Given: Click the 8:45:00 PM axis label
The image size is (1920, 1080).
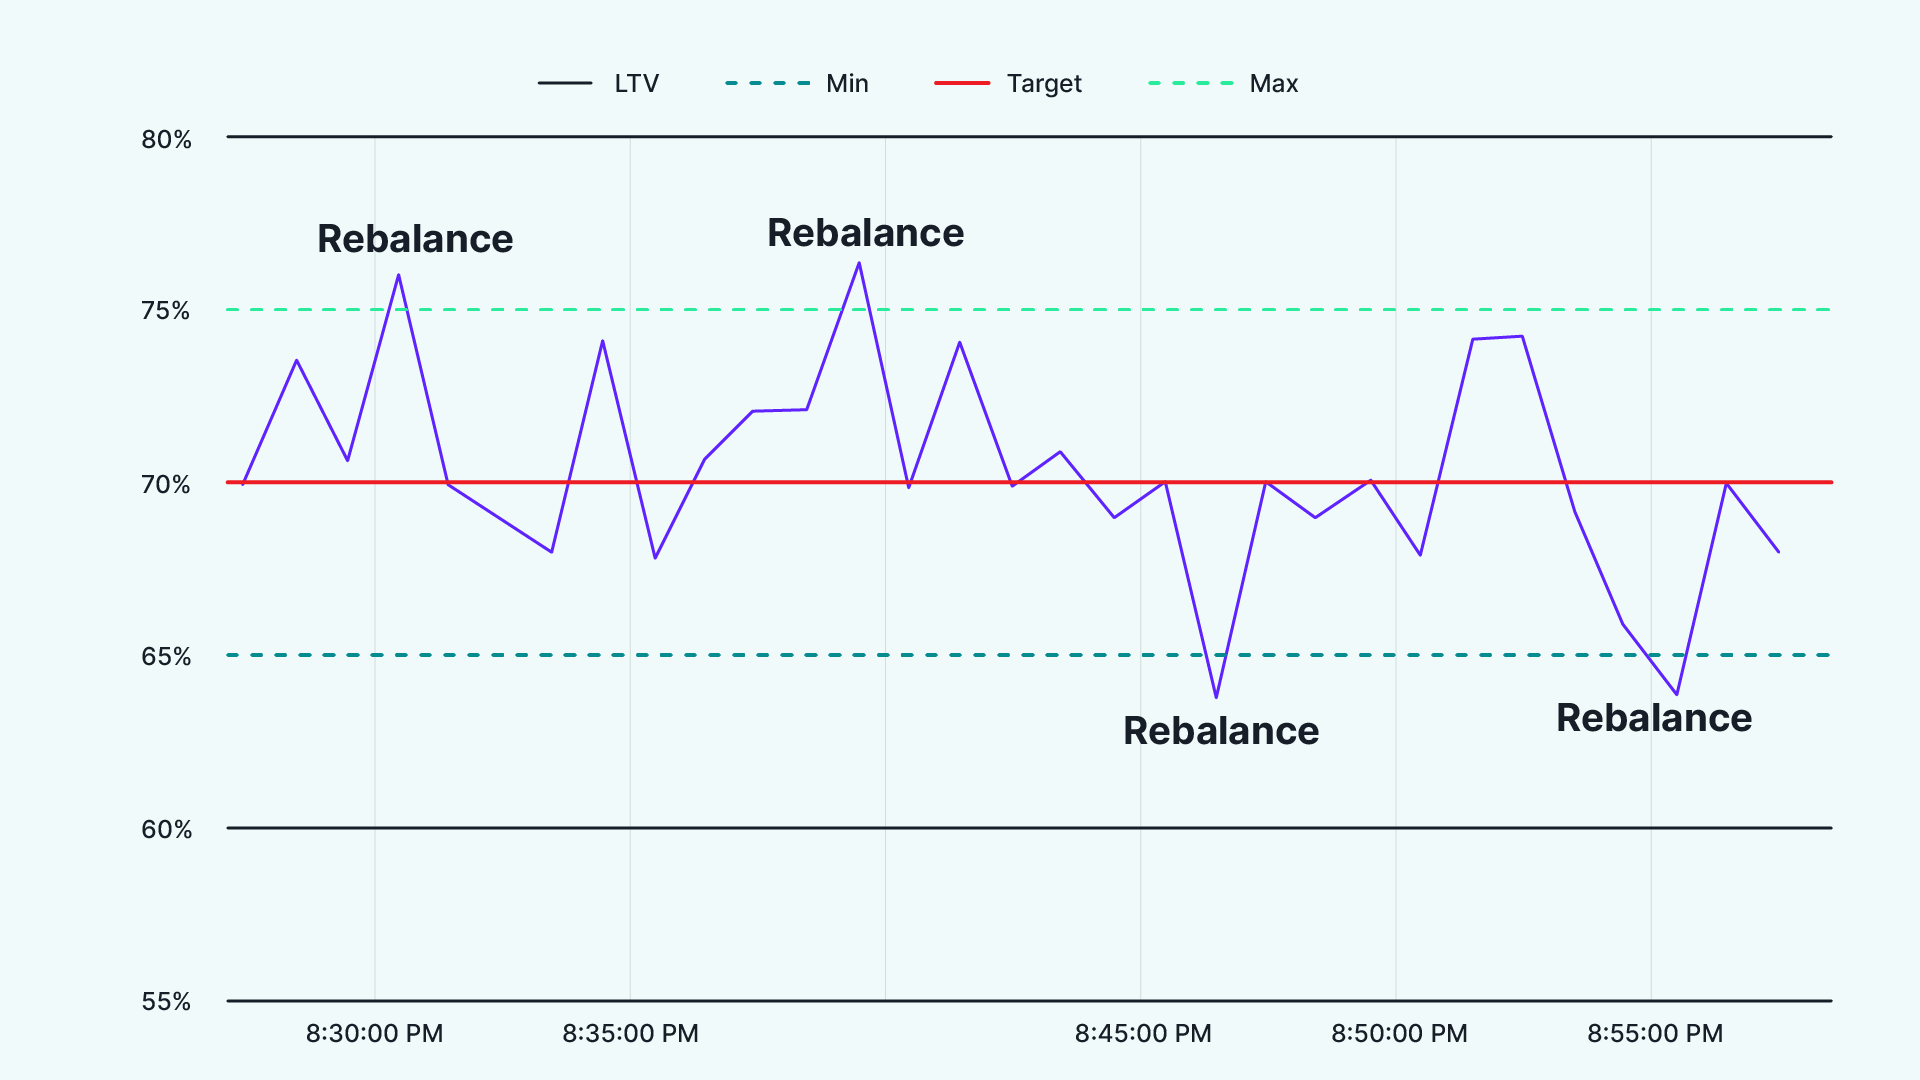Looking at the screenshot, I should [1143, 1034].
